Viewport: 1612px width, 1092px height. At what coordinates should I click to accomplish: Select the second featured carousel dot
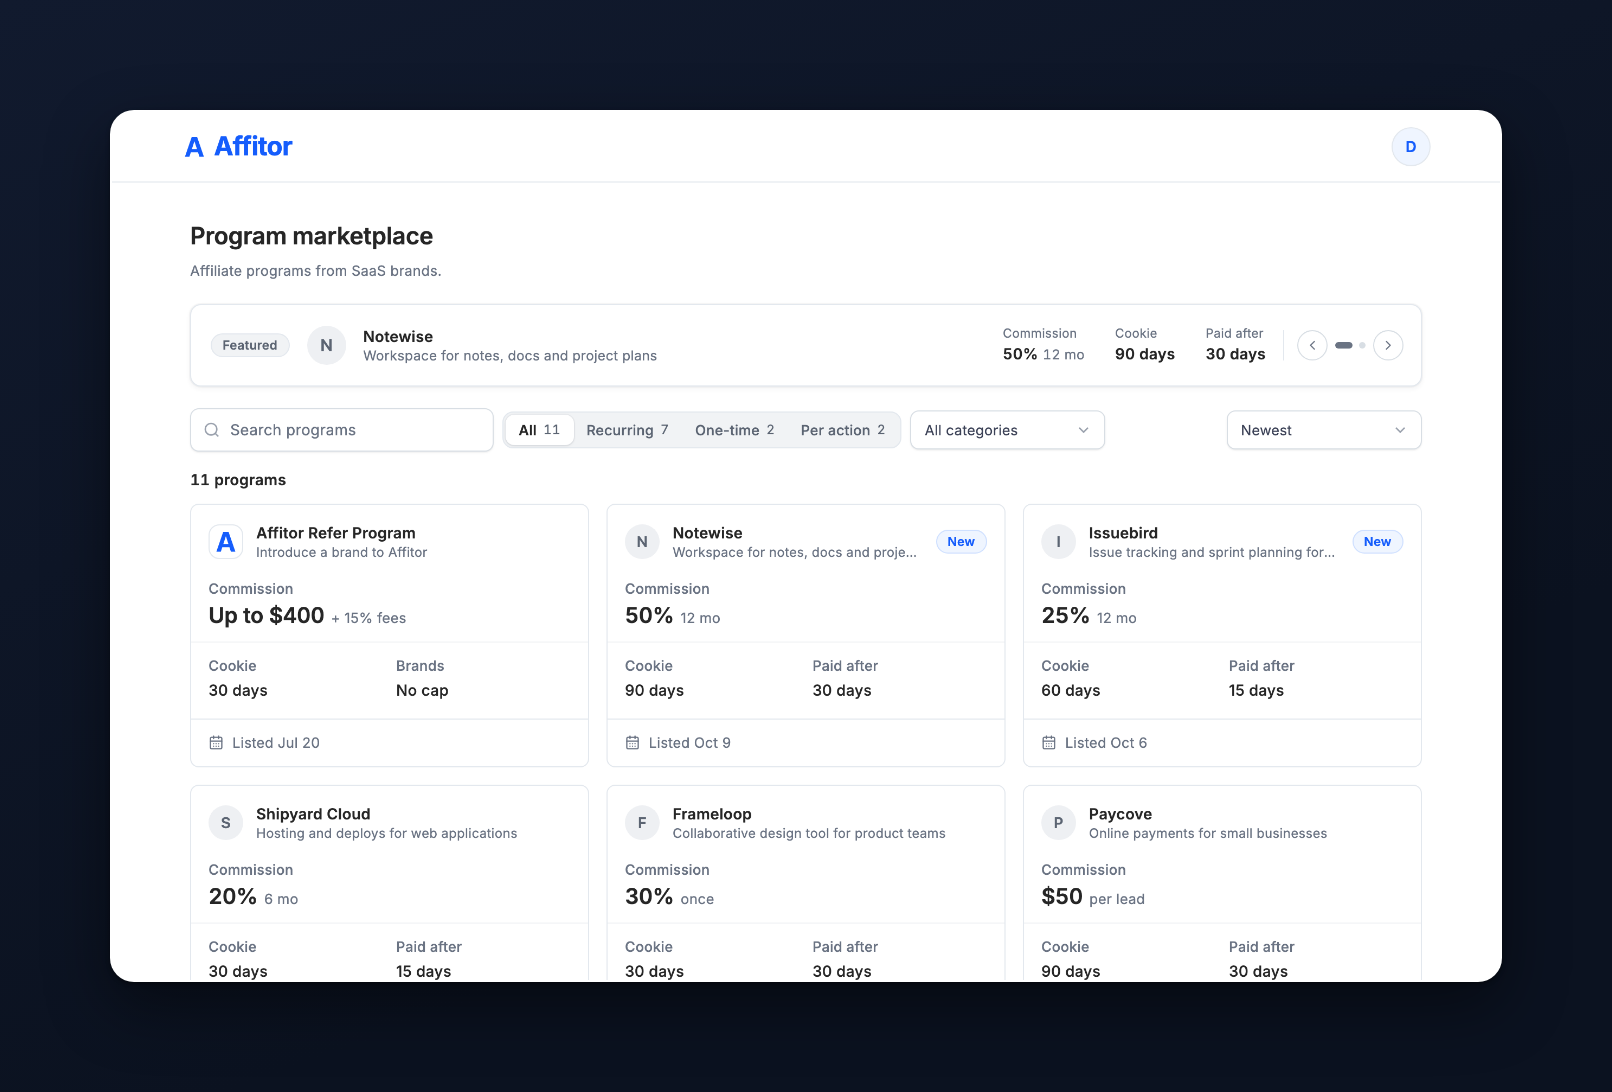(1362, 345)
